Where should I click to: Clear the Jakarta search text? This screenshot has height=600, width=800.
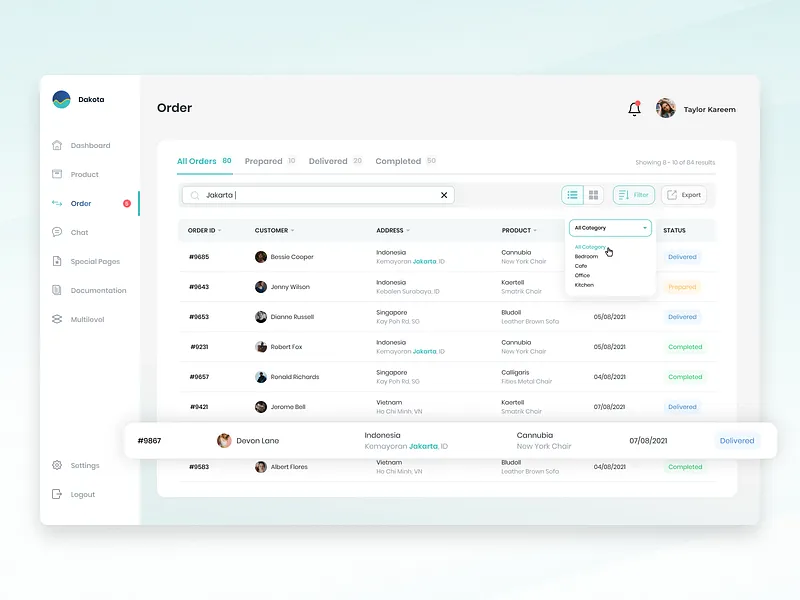(444, 195)
